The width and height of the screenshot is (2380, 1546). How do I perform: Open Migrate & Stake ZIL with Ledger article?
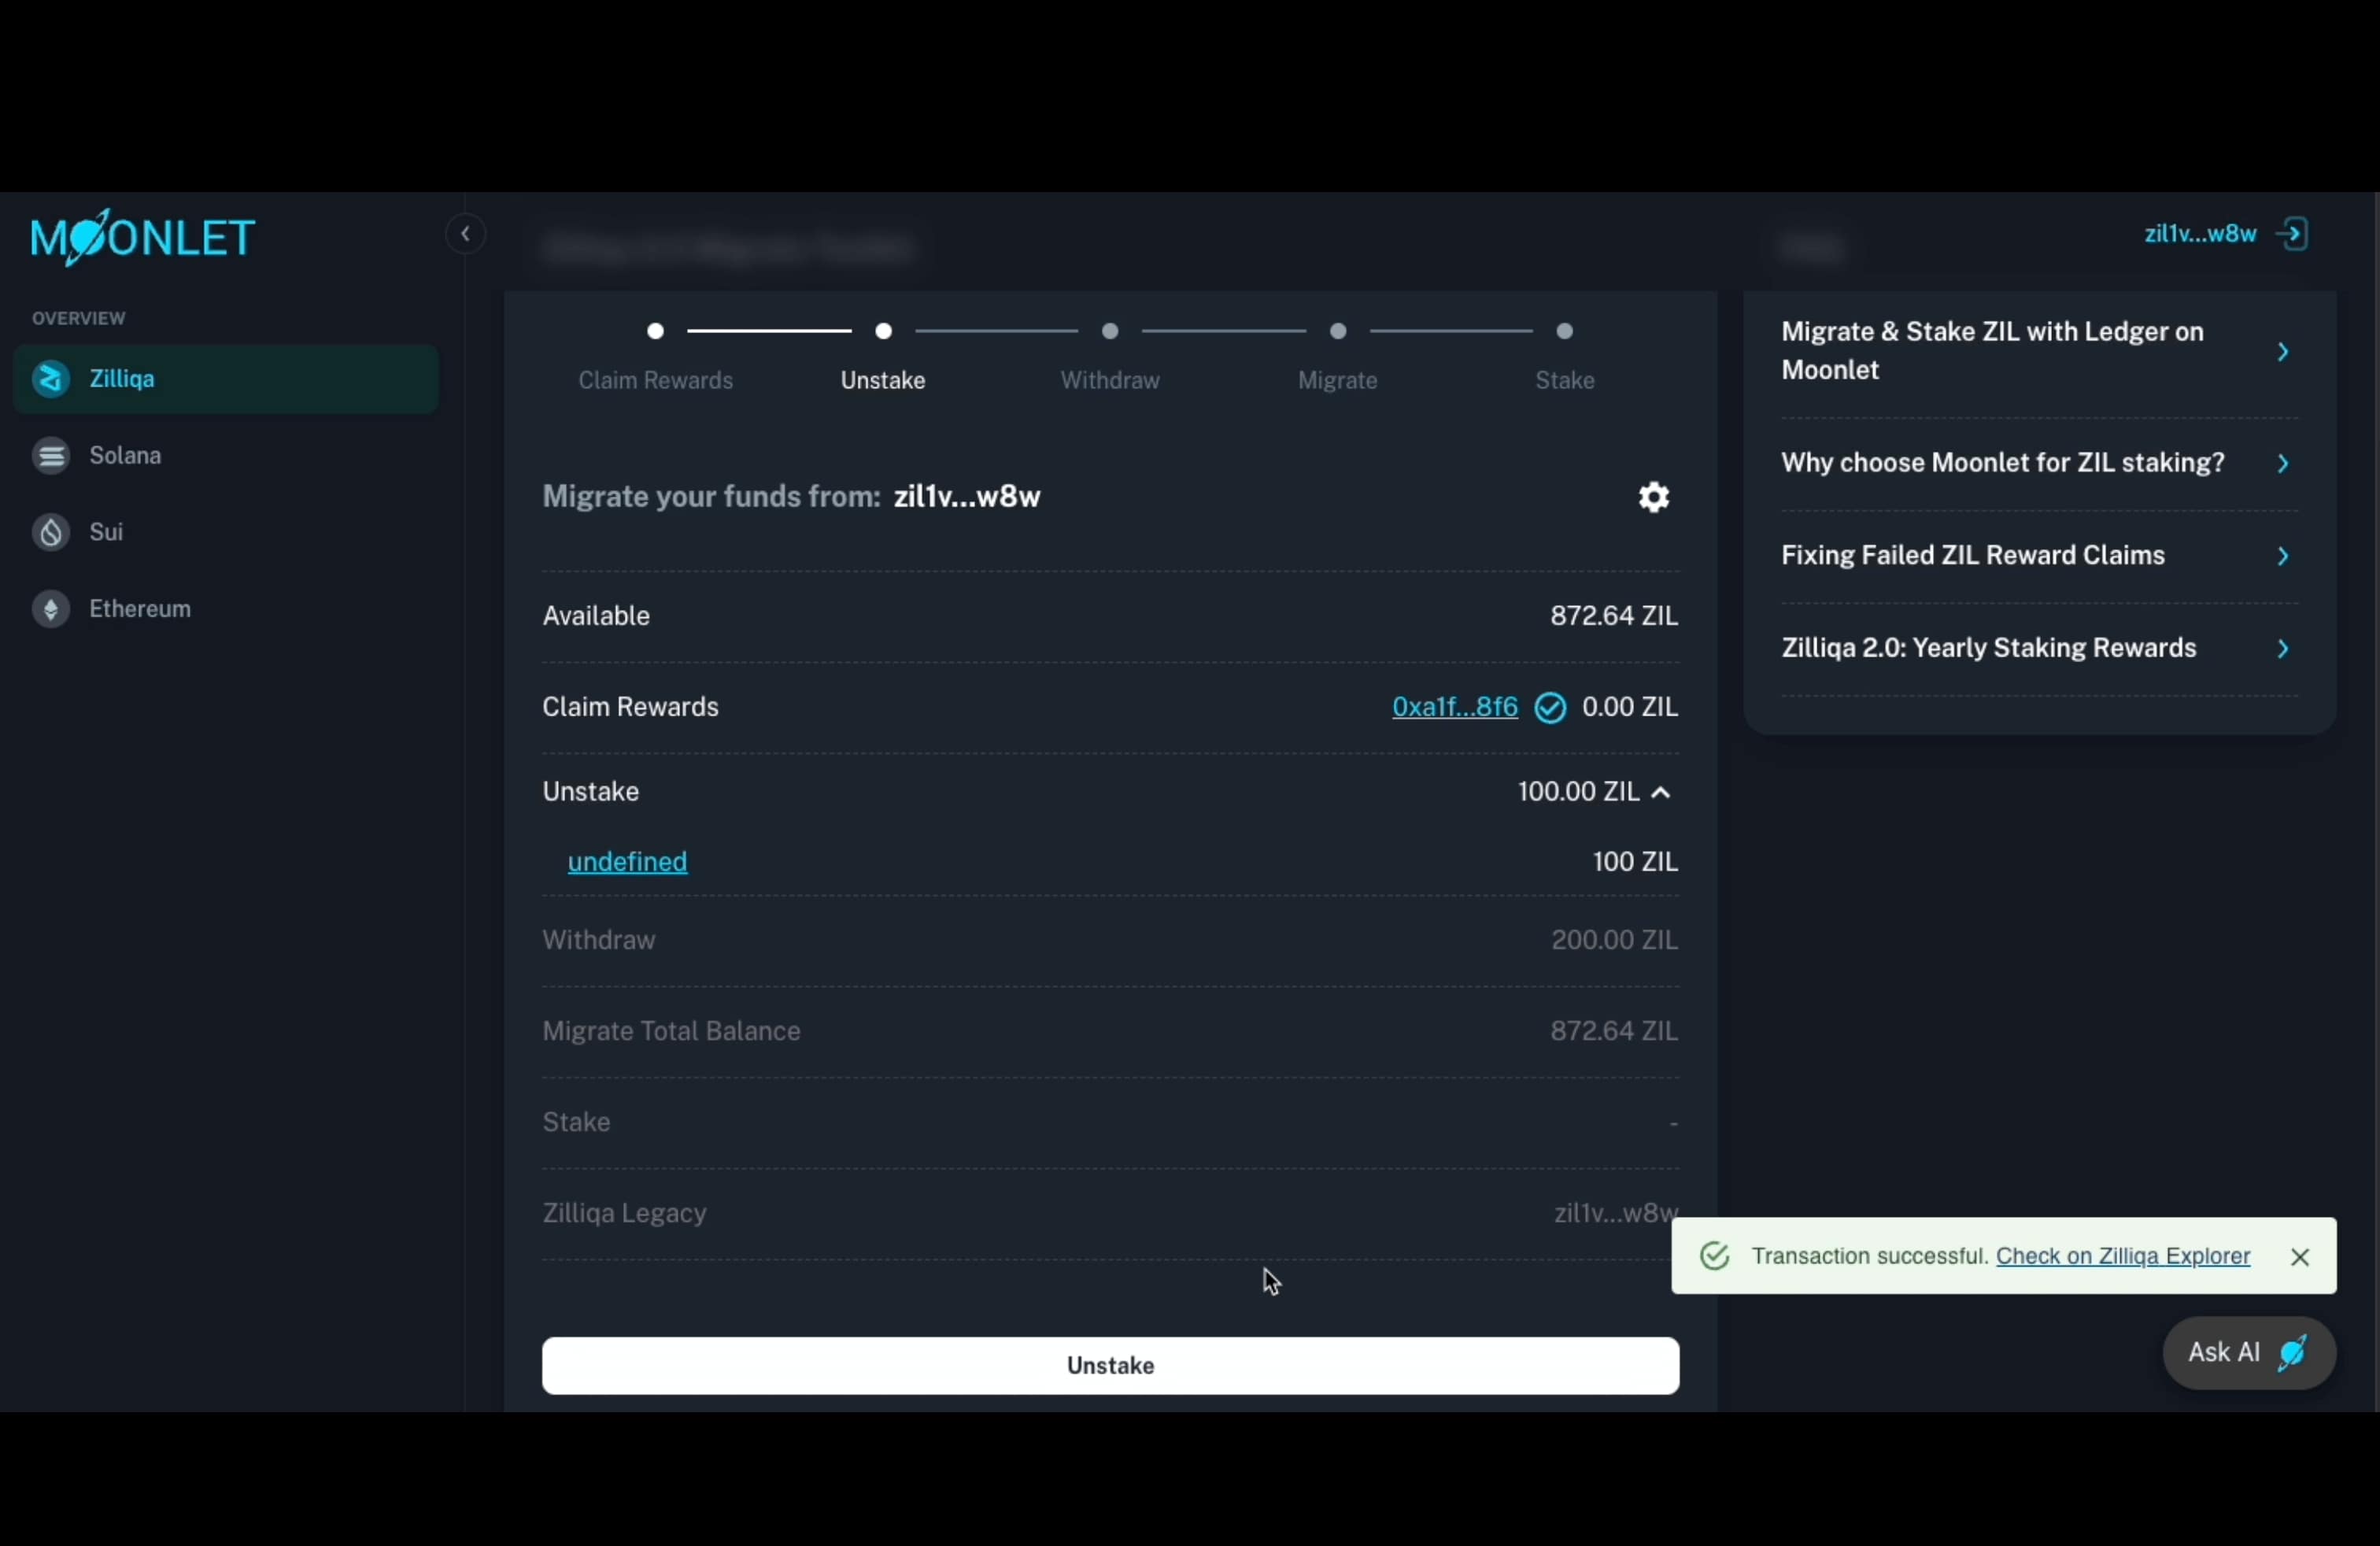[2039, 351]
